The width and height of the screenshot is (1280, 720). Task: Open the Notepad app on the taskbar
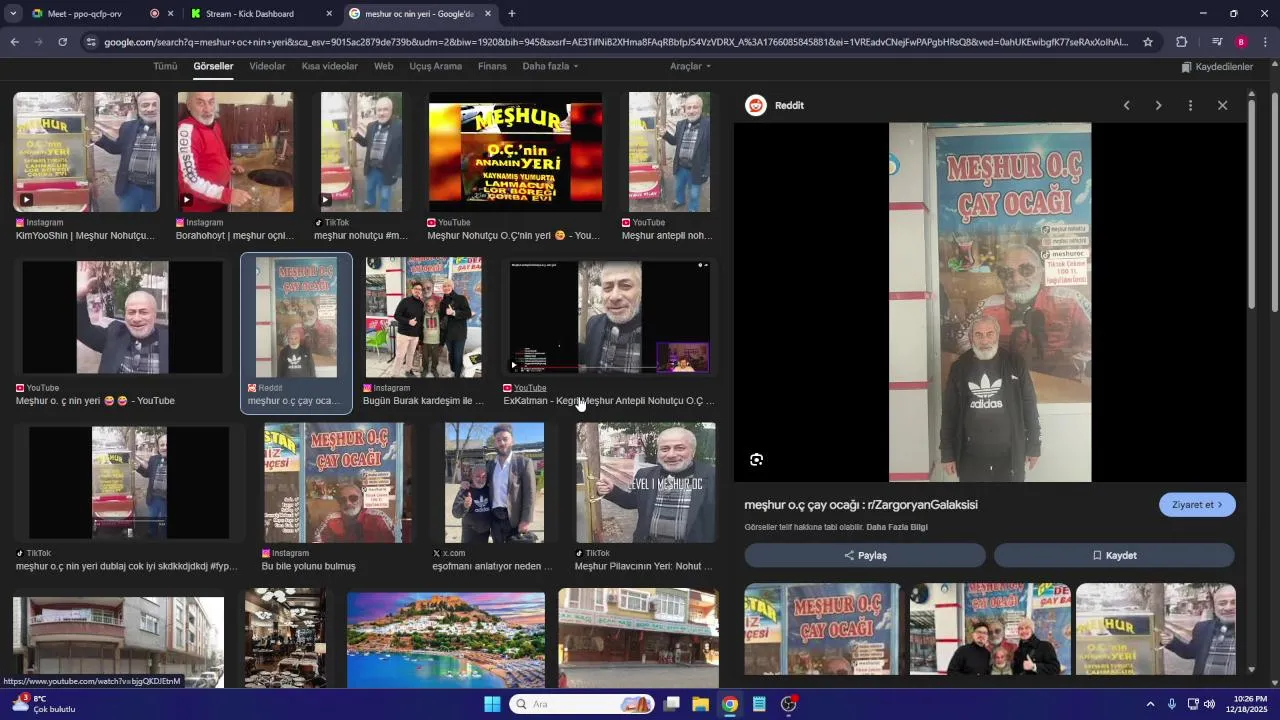tap(759, 704)
